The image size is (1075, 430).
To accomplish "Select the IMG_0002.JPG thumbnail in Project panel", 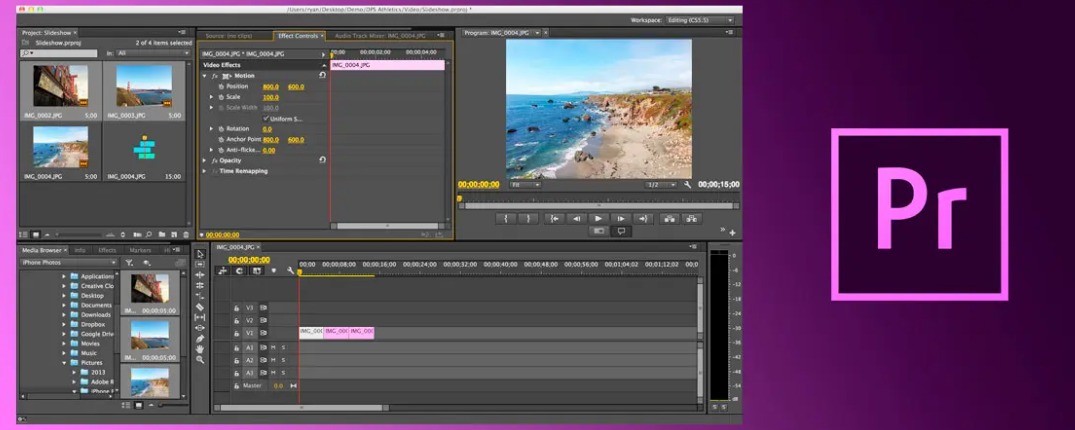I will 61,90.
